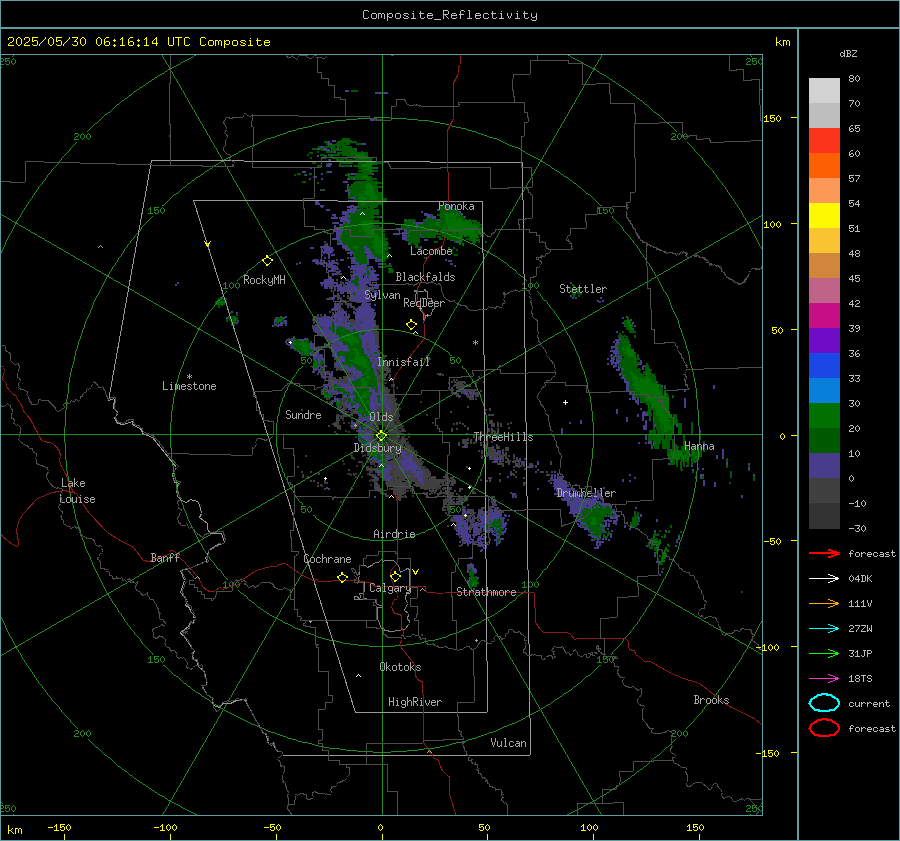This screenshot has height=841, width=900.
Task: Click the Strathmore town label
Action: pos(486,592)
